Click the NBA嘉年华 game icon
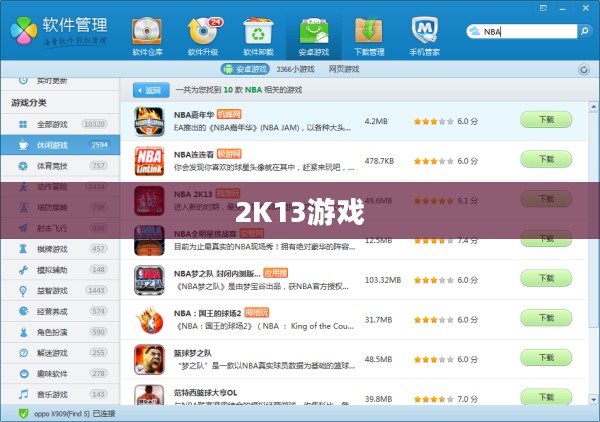Screen dimensions: 600x422 tap(149, 121)
